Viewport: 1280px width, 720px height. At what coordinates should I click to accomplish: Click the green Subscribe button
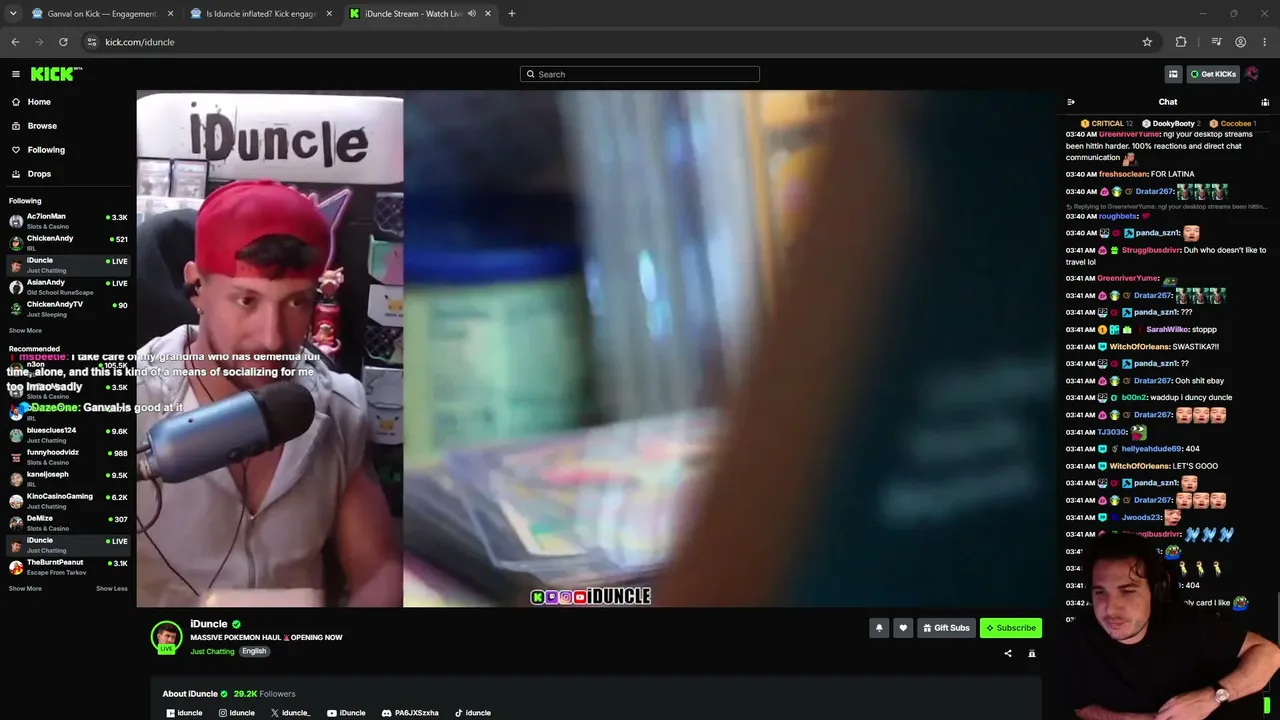coord(1011,628)
